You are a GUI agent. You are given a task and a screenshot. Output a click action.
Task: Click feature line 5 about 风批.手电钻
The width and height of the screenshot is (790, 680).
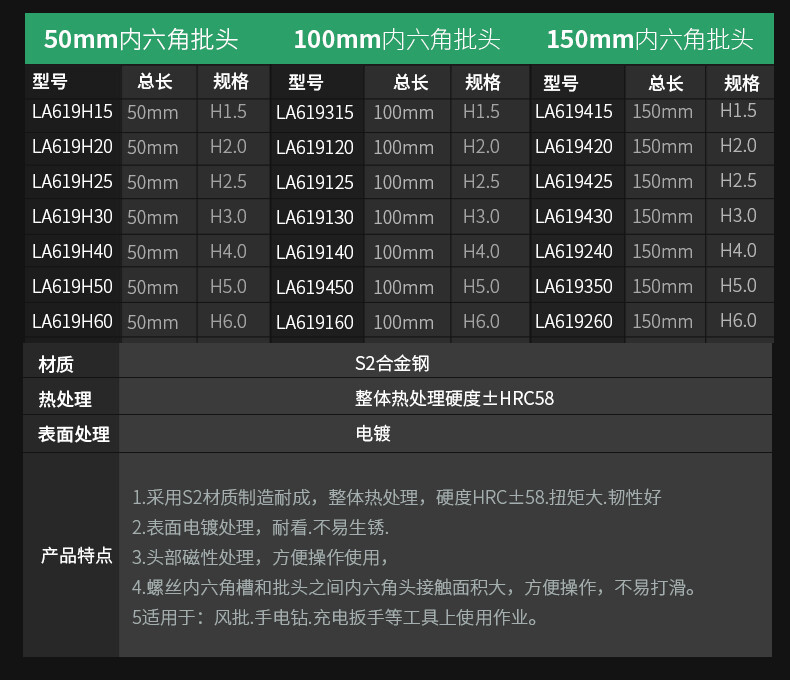click(335, 617)
